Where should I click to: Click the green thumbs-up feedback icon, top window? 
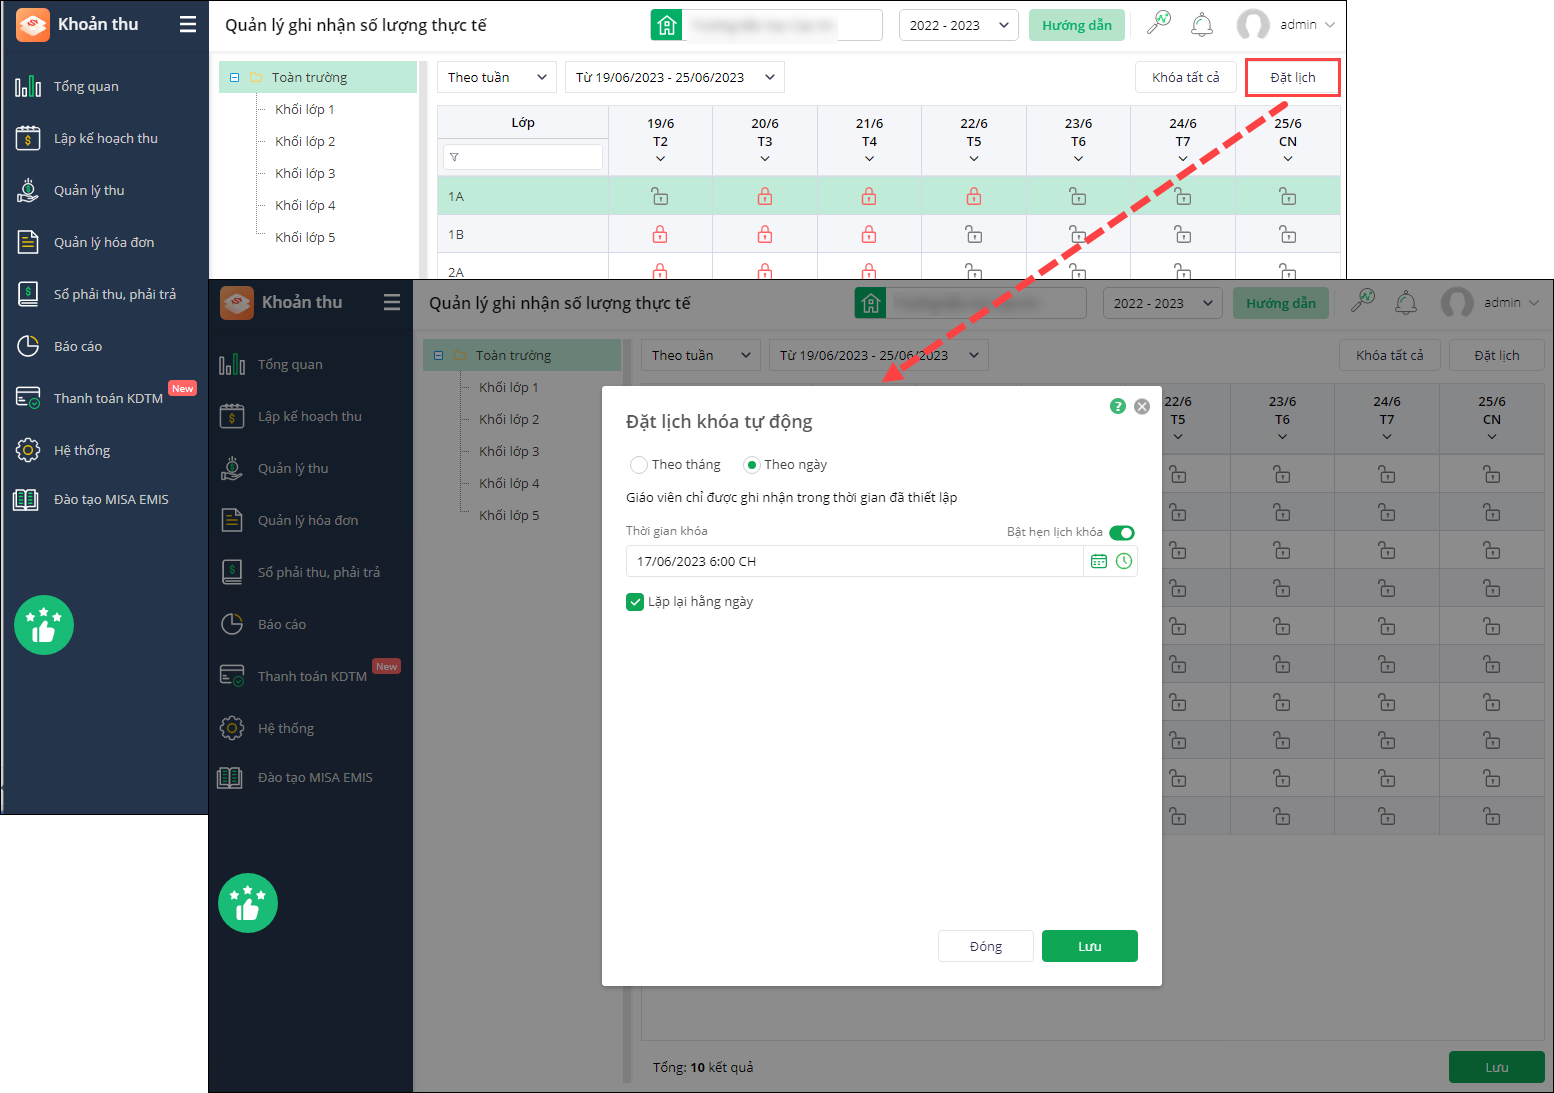pos(44,625)
